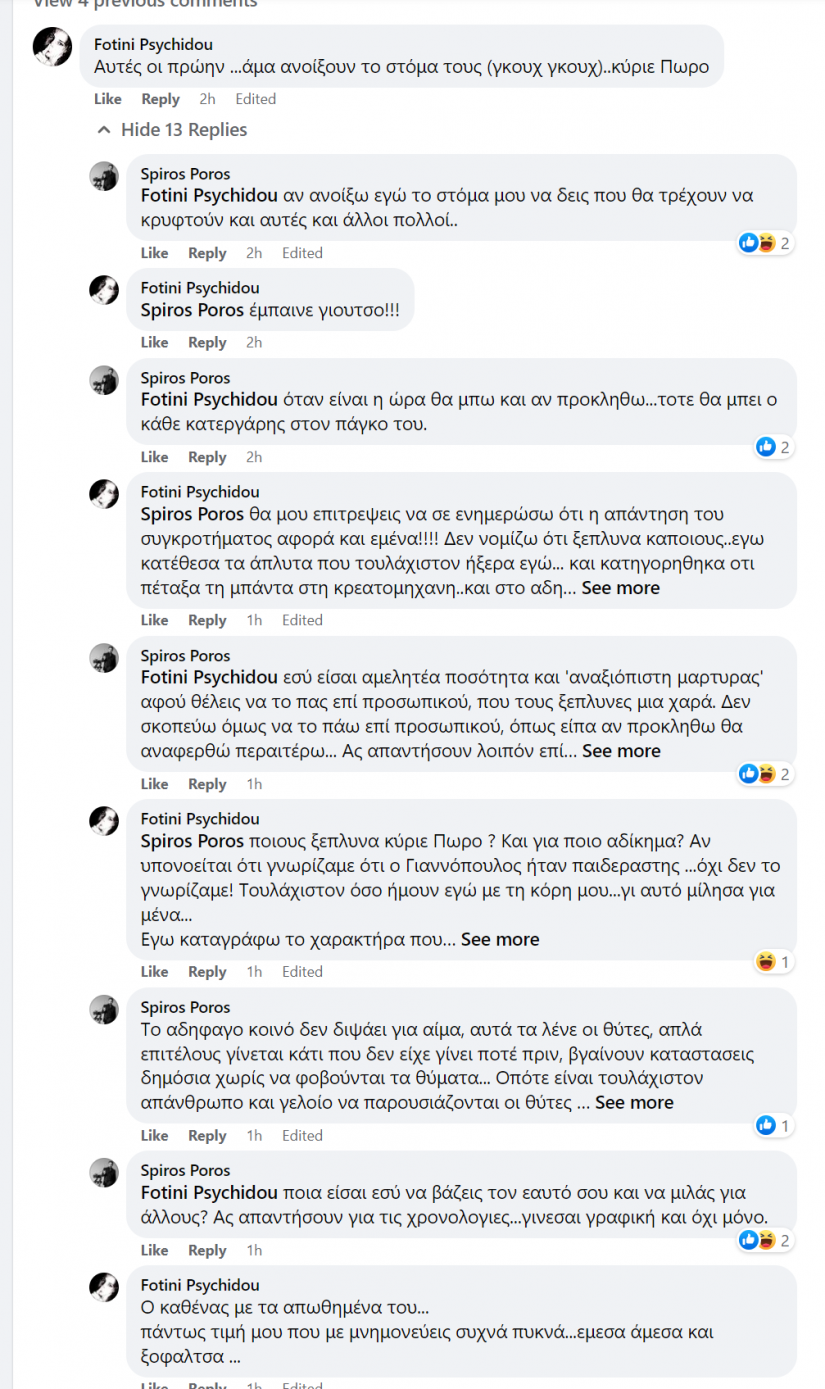Click Fotini Psychidou's top comment avatar

(52, 47)
